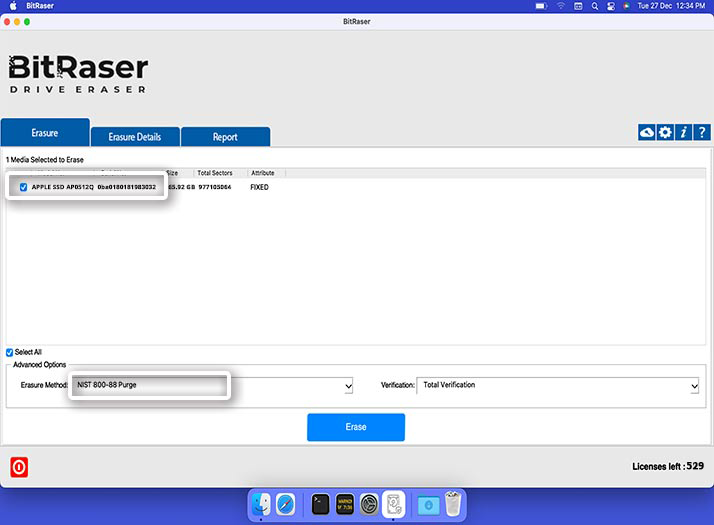This screenshot has height=525, width=714.
Task: Open the settings gear icon
Action: point(665,133)
